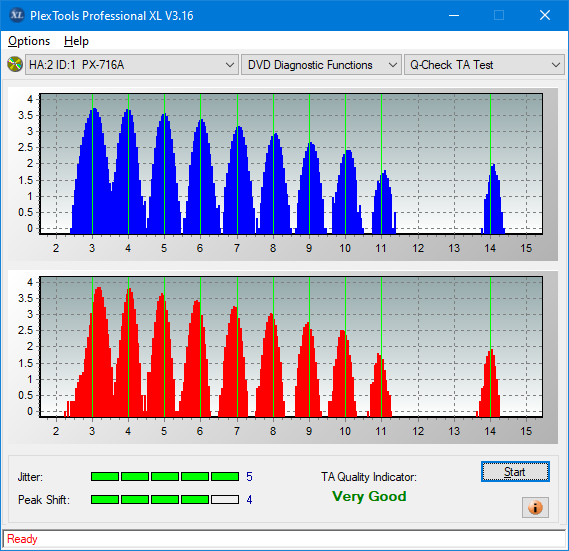Click the blue histogram peak at 14
Viewport: 569px width, 551px height.
coord(493,199)
